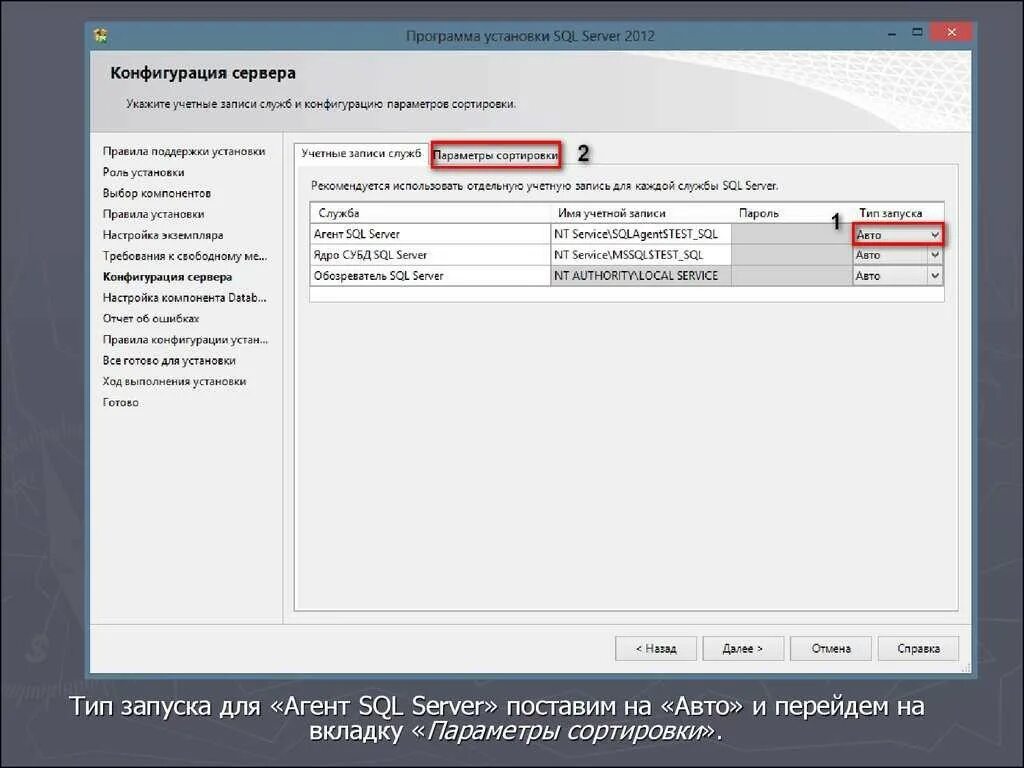Click Настройка компонента Datab... step
Viewport: 1024px width, 768px height.
184,298
